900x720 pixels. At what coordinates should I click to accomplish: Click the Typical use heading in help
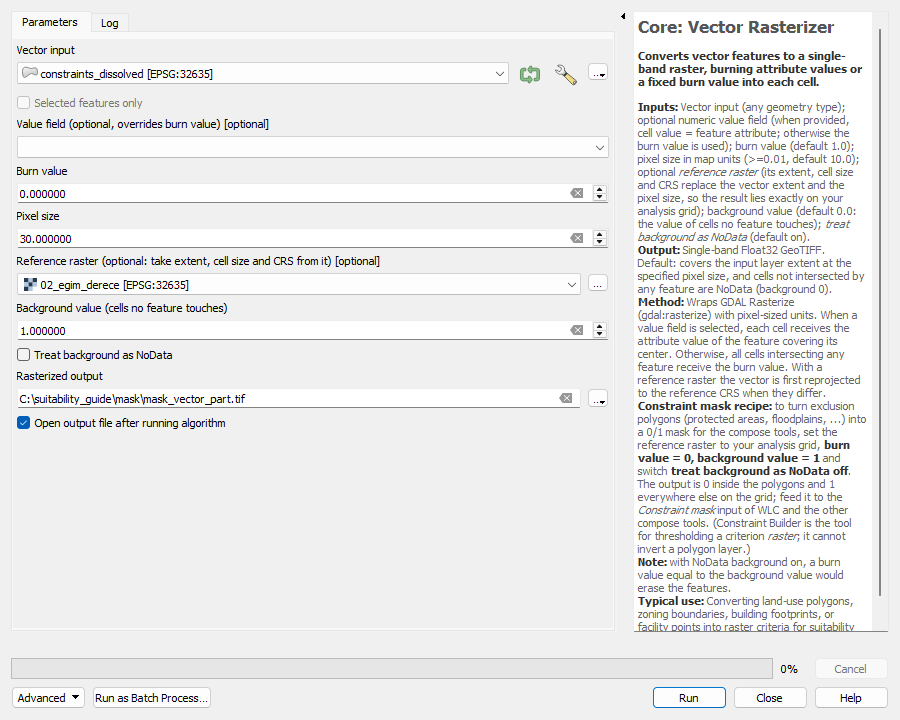pos(671,601)
